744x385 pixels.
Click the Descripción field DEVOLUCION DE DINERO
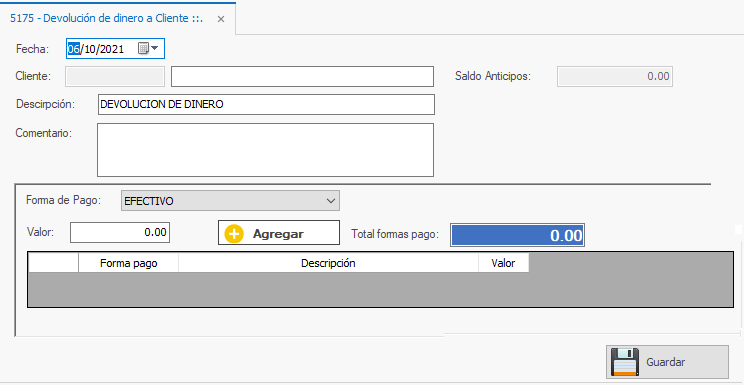coord(266,104)
